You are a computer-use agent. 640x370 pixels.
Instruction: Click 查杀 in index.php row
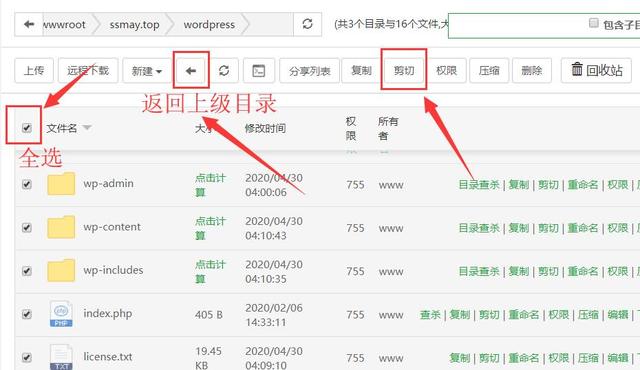click(430, 315)
